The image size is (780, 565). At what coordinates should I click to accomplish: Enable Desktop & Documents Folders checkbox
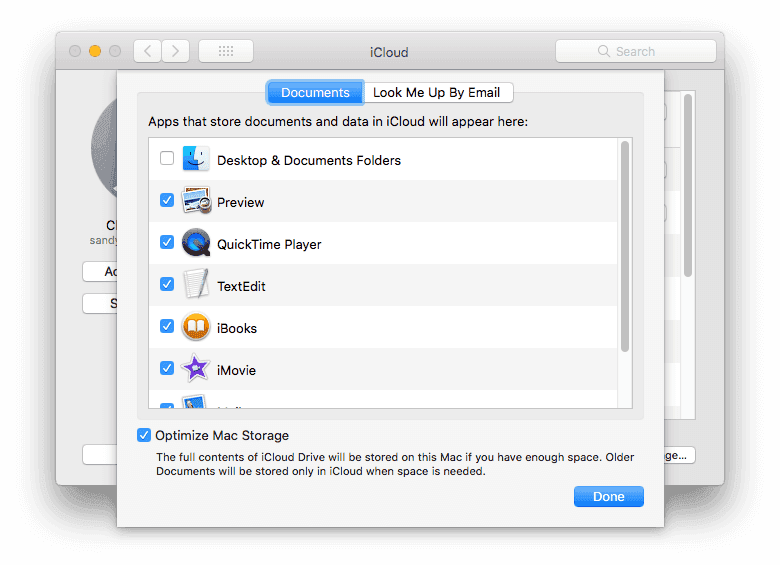[x=167, y=159]
